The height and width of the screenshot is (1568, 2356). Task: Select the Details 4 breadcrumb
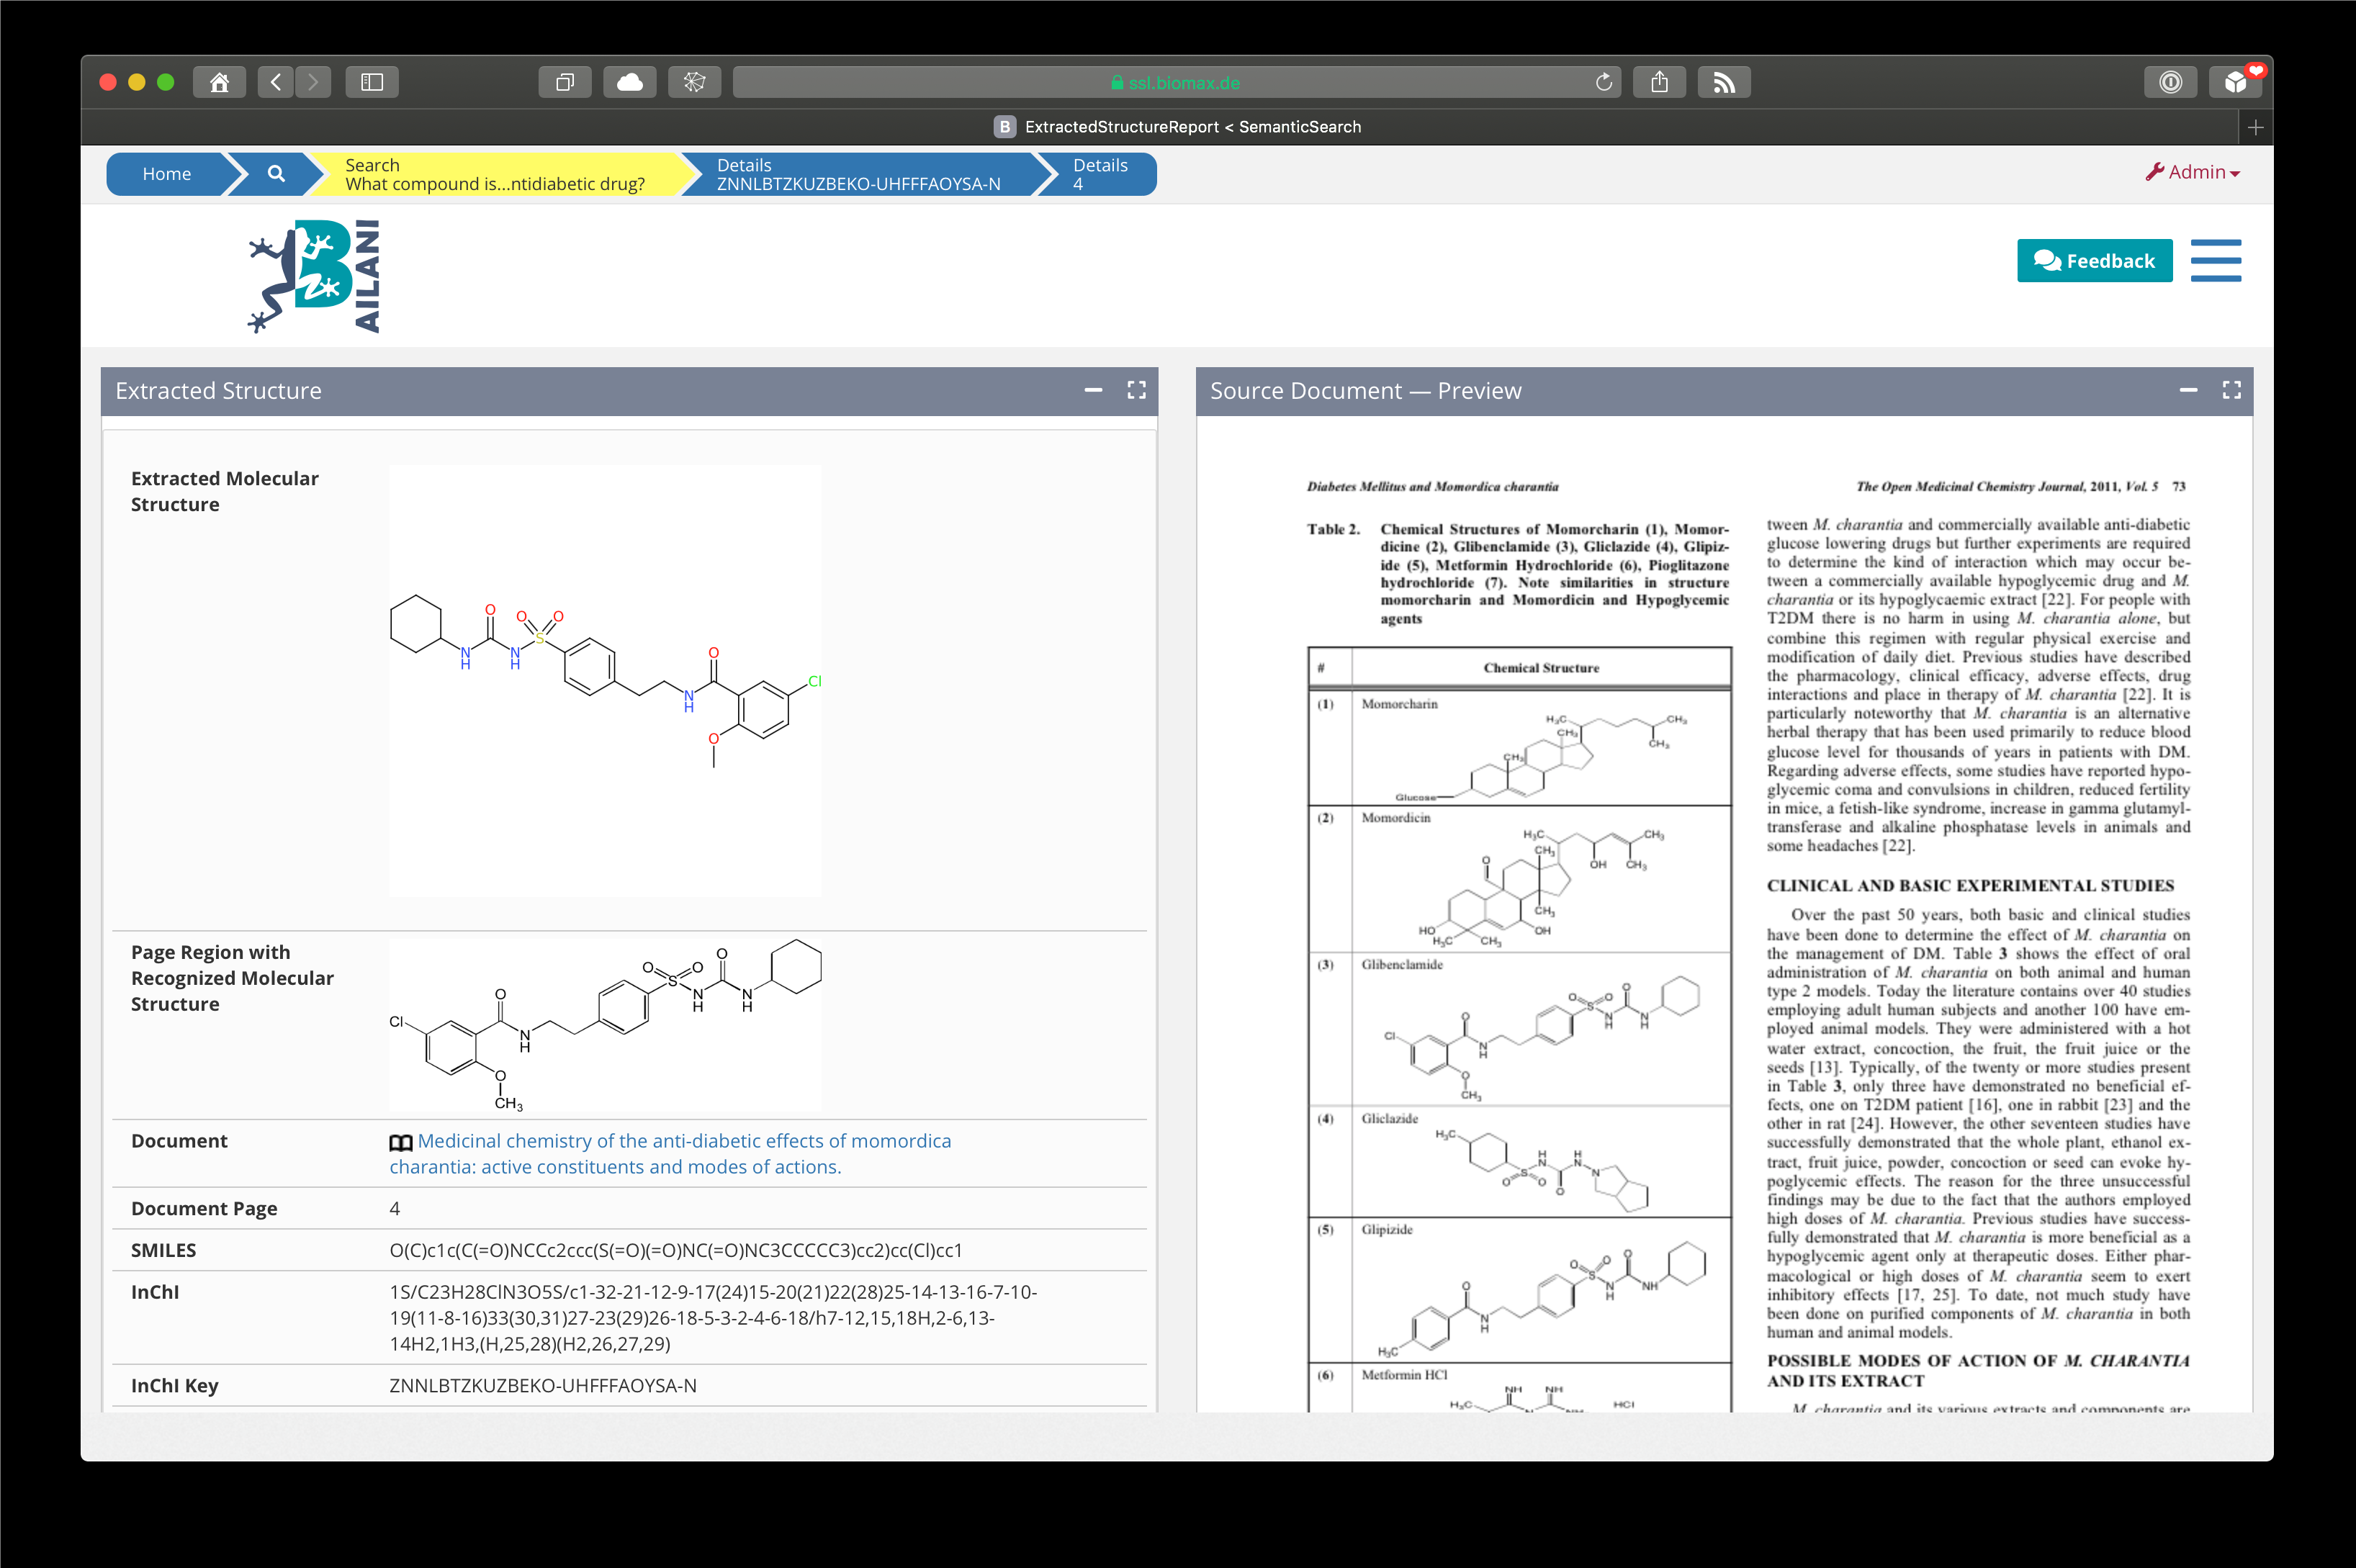pos(1100,174)
